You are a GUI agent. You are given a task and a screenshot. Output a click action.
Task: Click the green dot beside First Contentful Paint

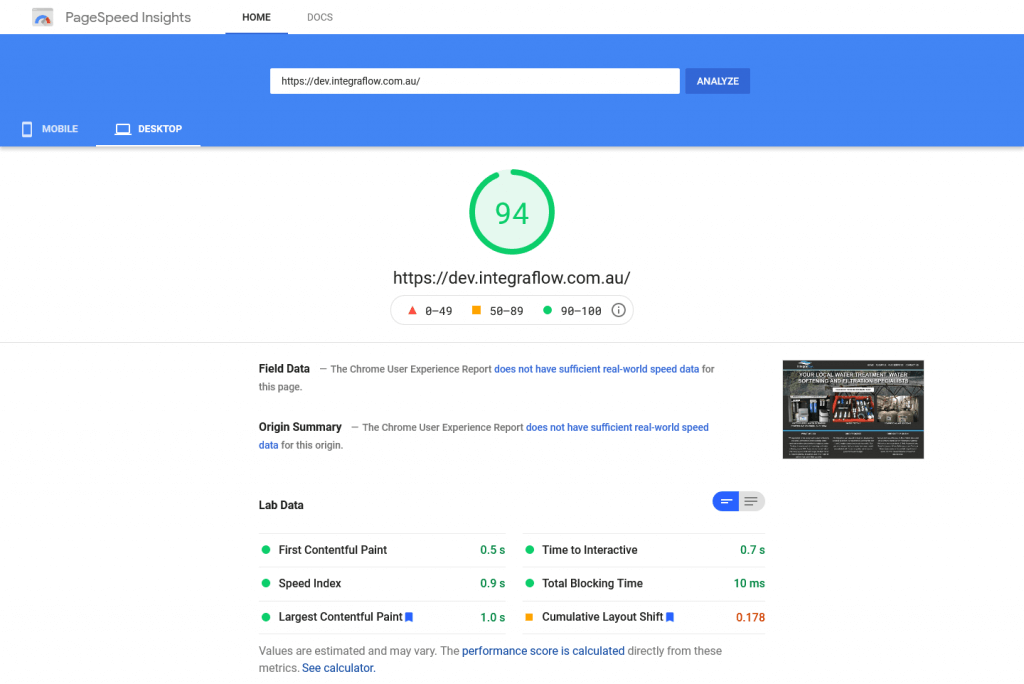pyautogui.click(x=265, y=549)
